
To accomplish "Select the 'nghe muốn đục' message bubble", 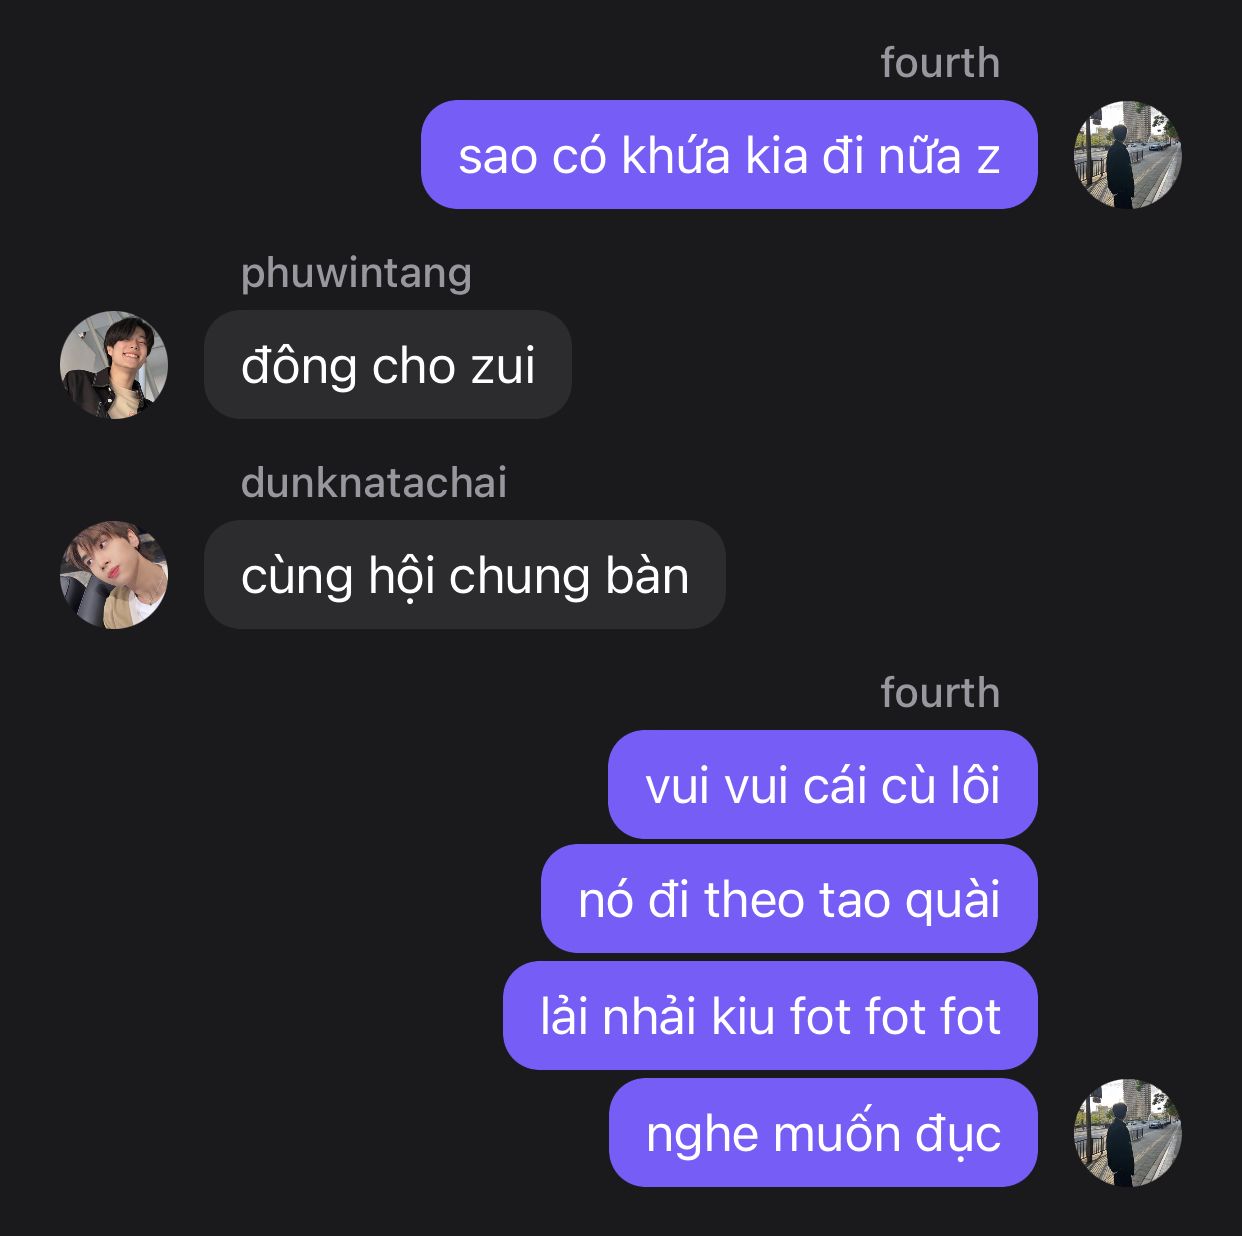I will tap(823, 1133).
